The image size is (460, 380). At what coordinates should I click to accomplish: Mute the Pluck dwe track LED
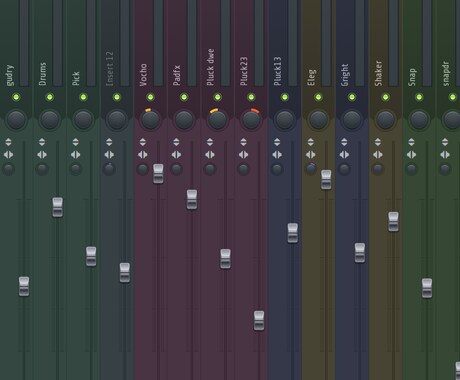tap(218, 97)
